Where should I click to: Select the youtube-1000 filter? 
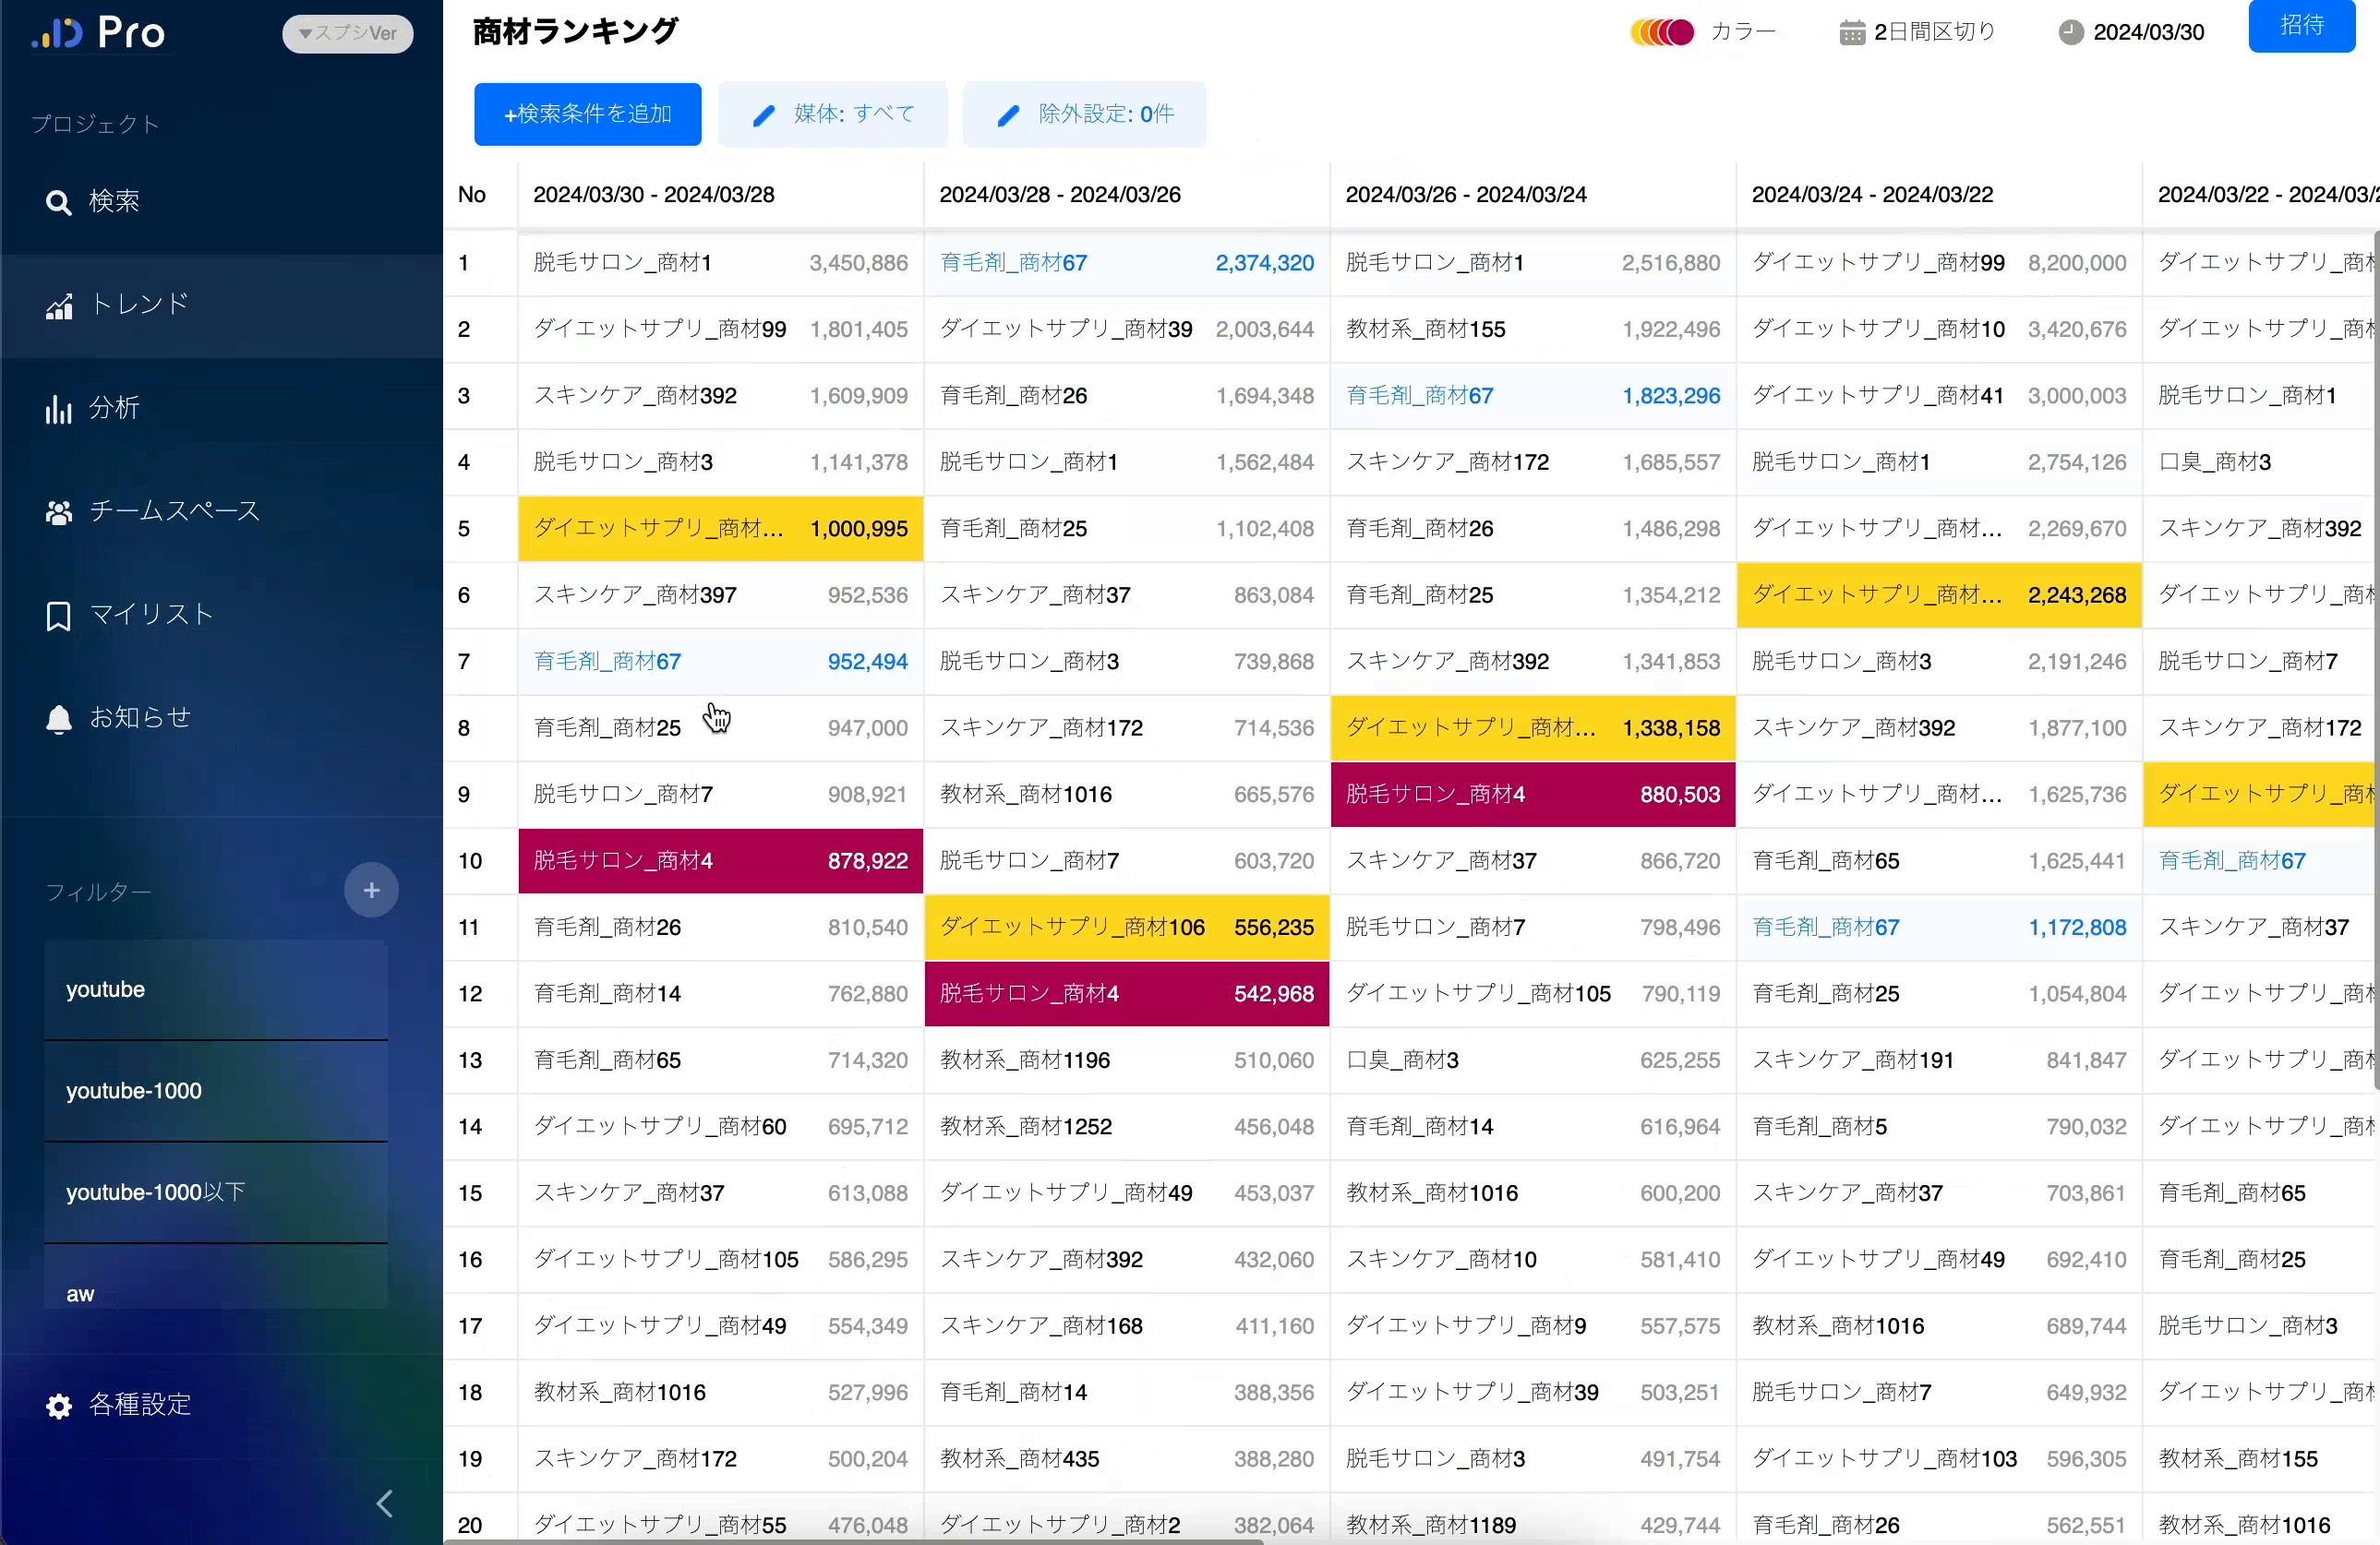coord(215,1091)
